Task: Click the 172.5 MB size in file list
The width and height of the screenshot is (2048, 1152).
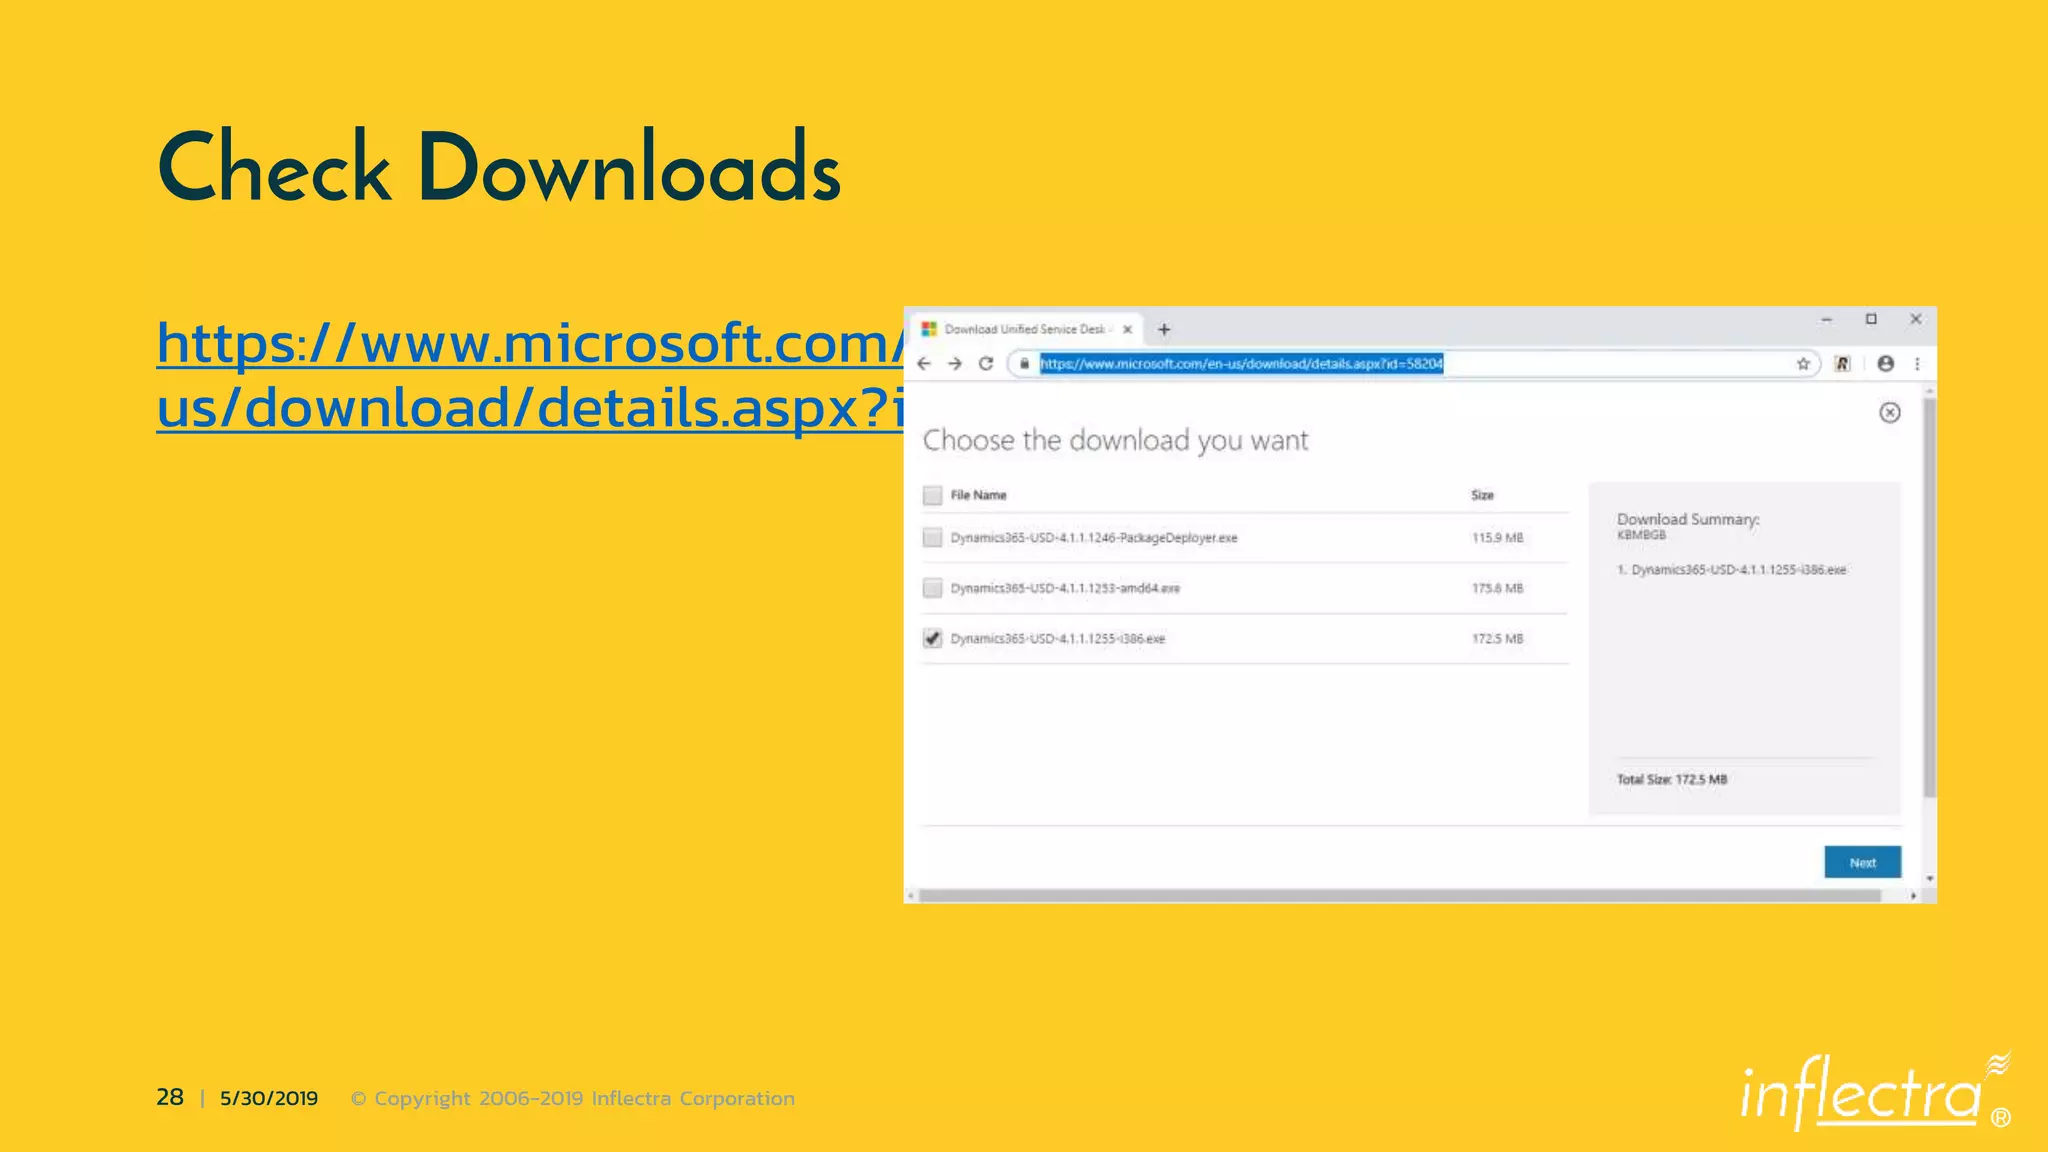Action: point(1497,638)
